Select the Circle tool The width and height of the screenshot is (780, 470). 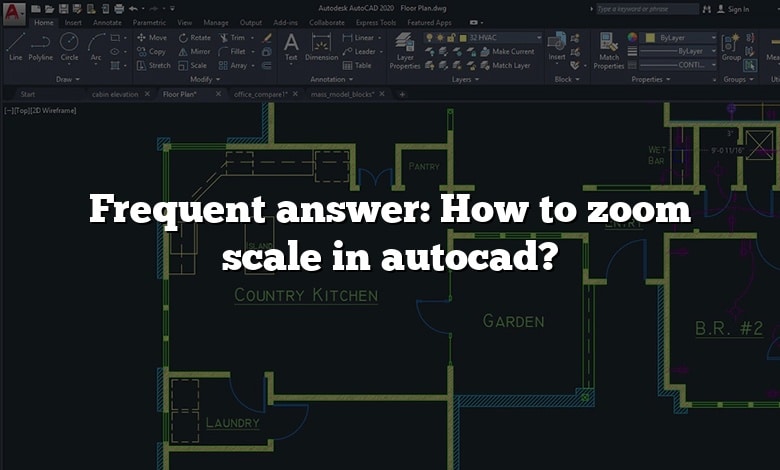point(69,46)
